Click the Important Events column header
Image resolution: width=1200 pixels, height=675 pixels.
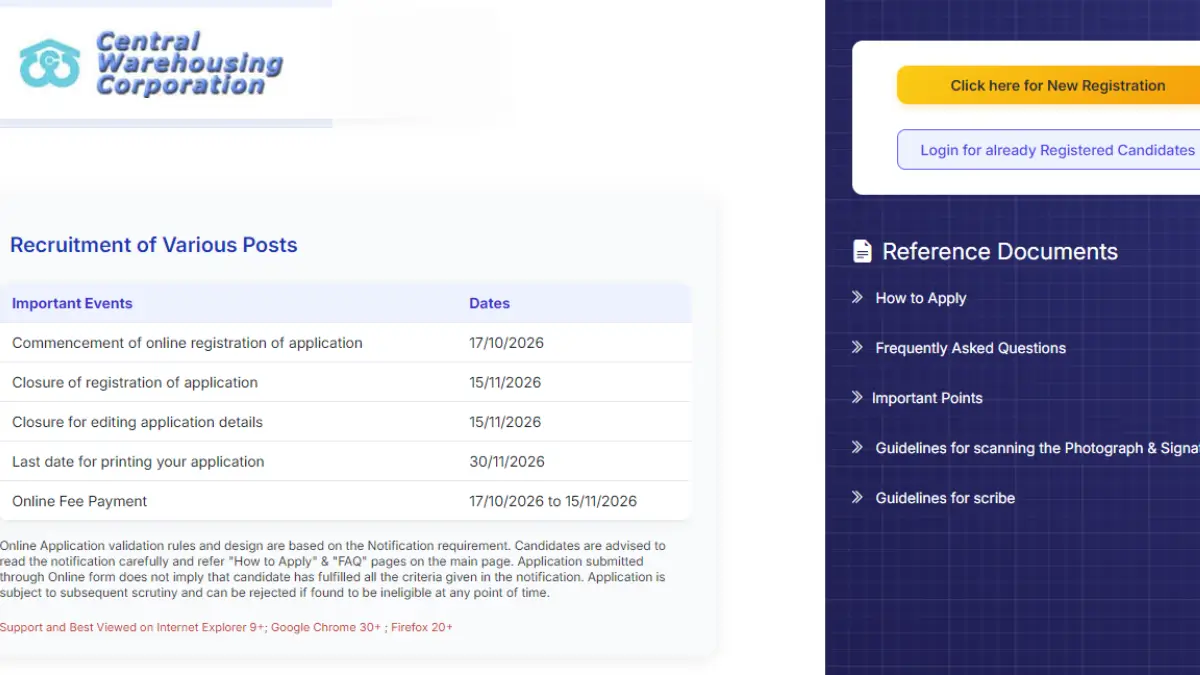(72, 303)
